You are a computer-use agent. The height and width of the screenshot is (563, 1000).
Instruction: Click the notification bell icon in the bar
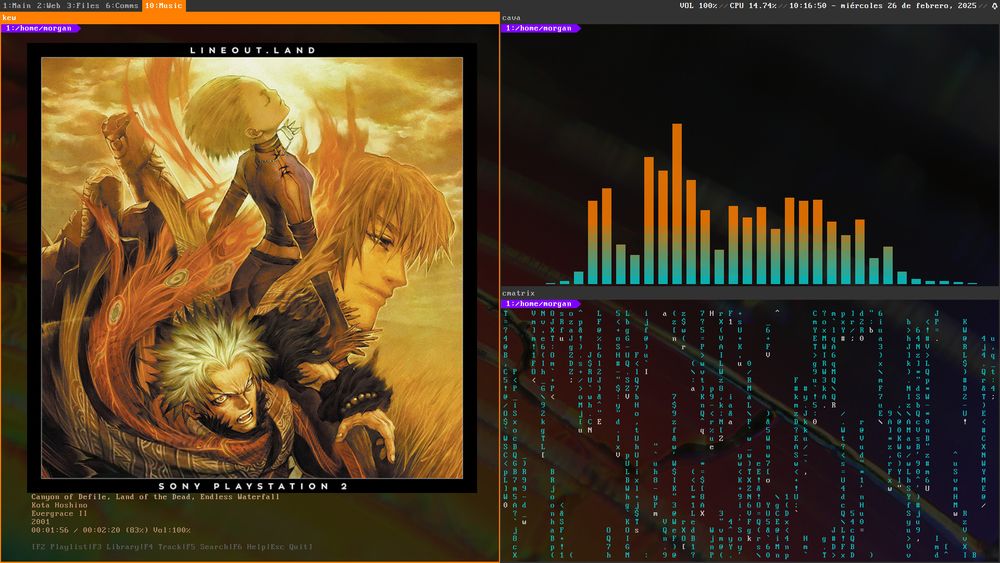point(994,6)
